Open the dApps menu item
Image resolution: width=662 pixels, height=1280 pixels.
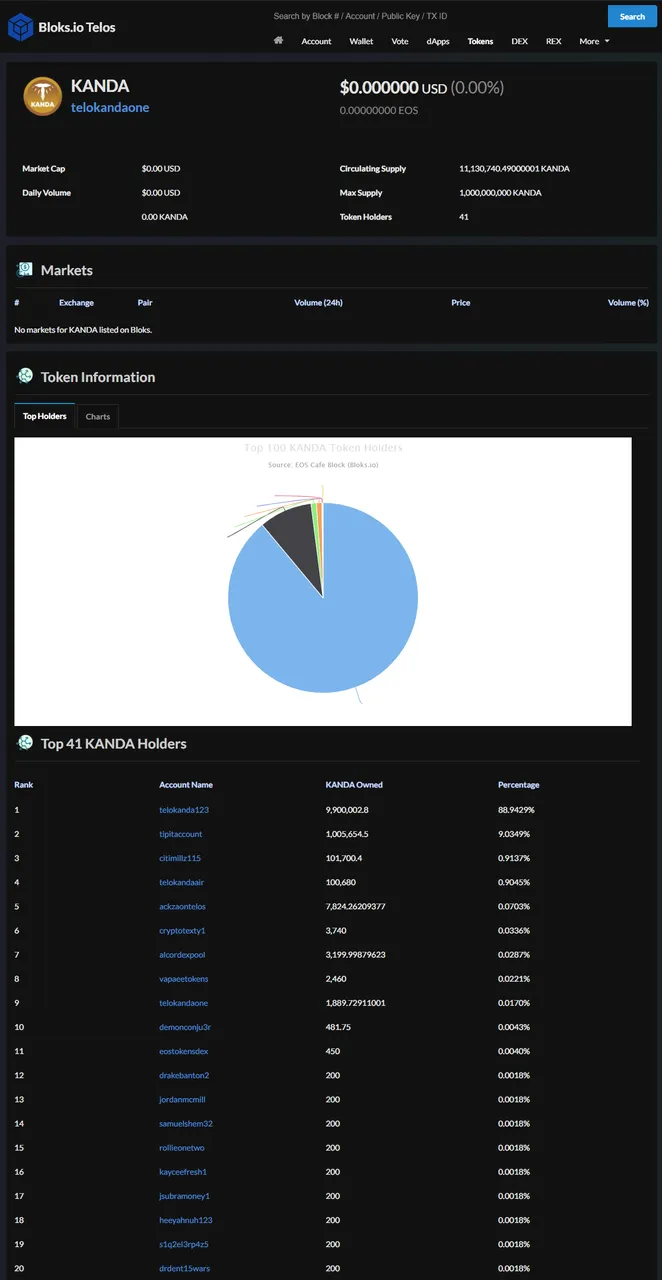(x=438, y=41)
